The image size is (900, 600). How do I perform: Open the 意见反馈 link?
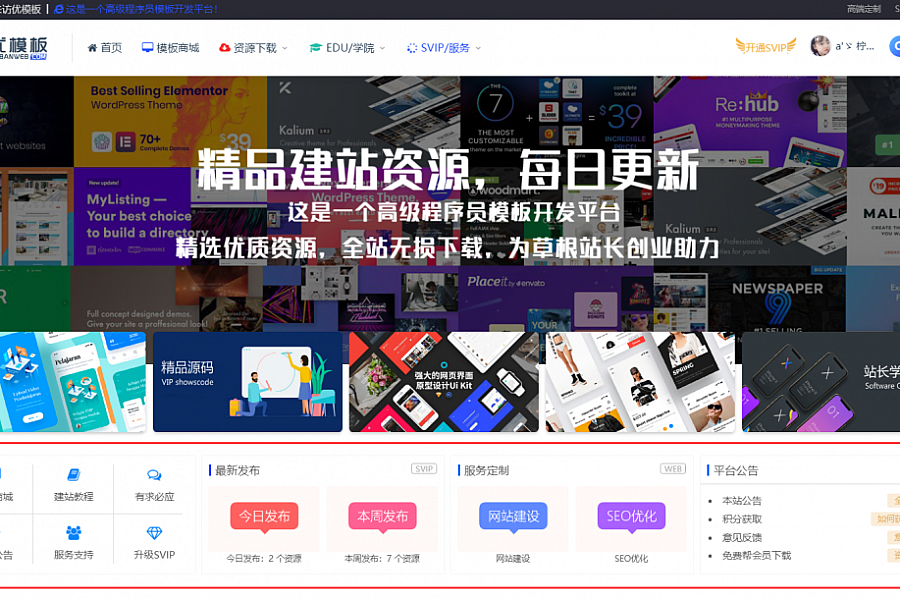742,537
